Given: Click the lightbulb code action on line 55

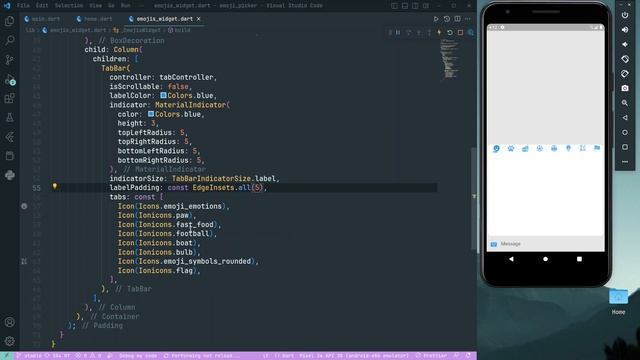Looking at the screenshot, I should [54, 187].
